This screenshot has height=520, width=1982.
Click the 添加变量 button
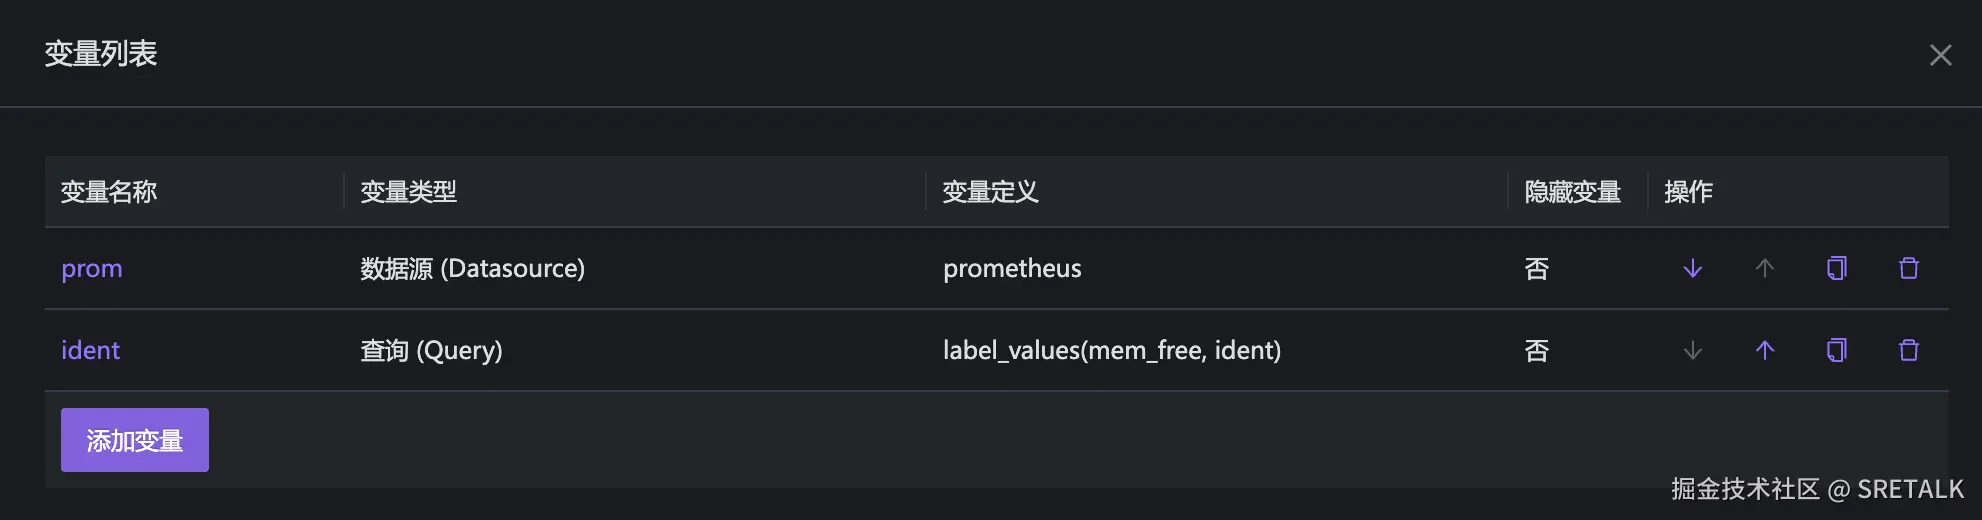click(135, 440)
